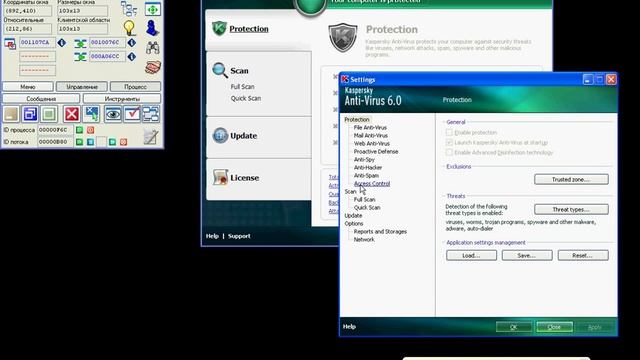
Task: Click the Меню button
Action: coord(28,87)
